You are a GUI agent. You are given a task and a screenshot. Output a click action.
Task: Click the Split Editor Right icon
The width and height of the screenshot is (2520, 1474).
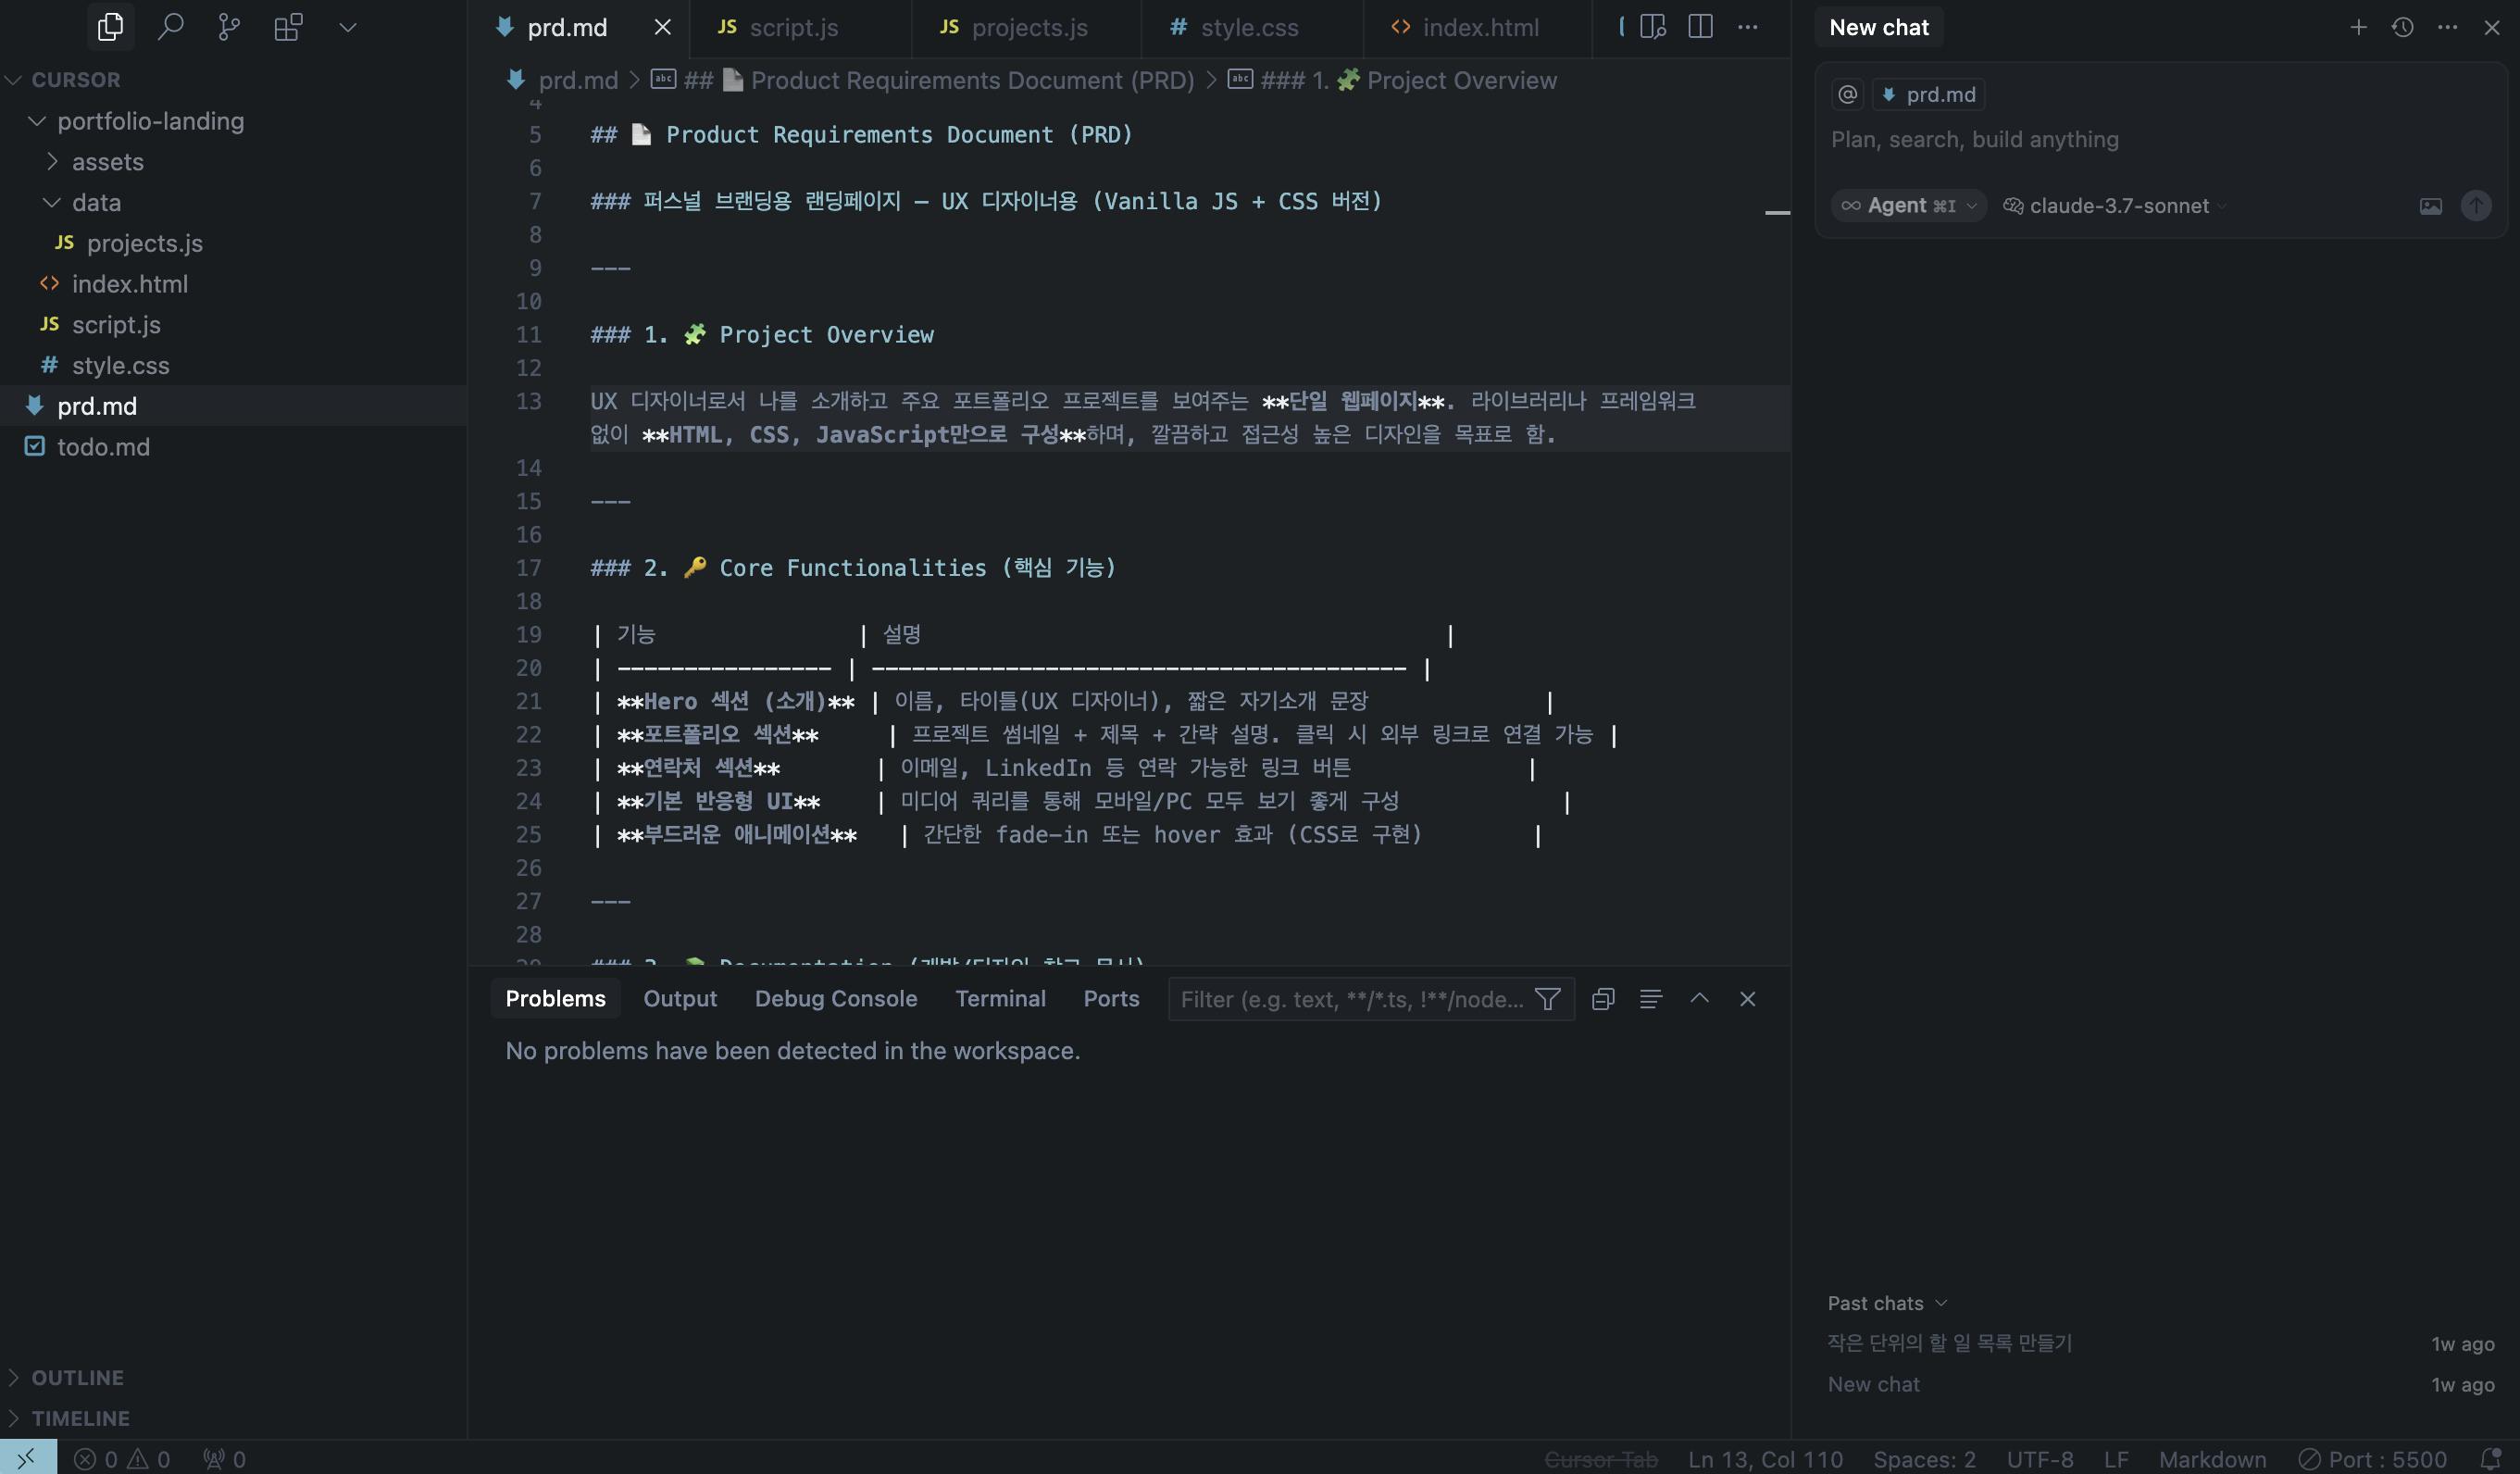click(1700, 27)
